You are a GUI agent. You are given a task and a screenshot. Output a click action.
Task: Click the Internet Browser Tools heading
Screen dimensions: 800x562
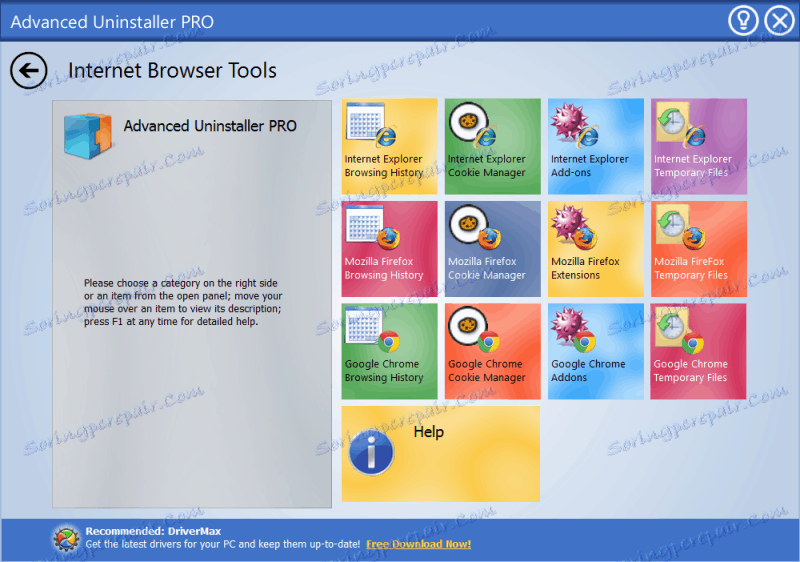pyautogui.click(x=172, y=70)
